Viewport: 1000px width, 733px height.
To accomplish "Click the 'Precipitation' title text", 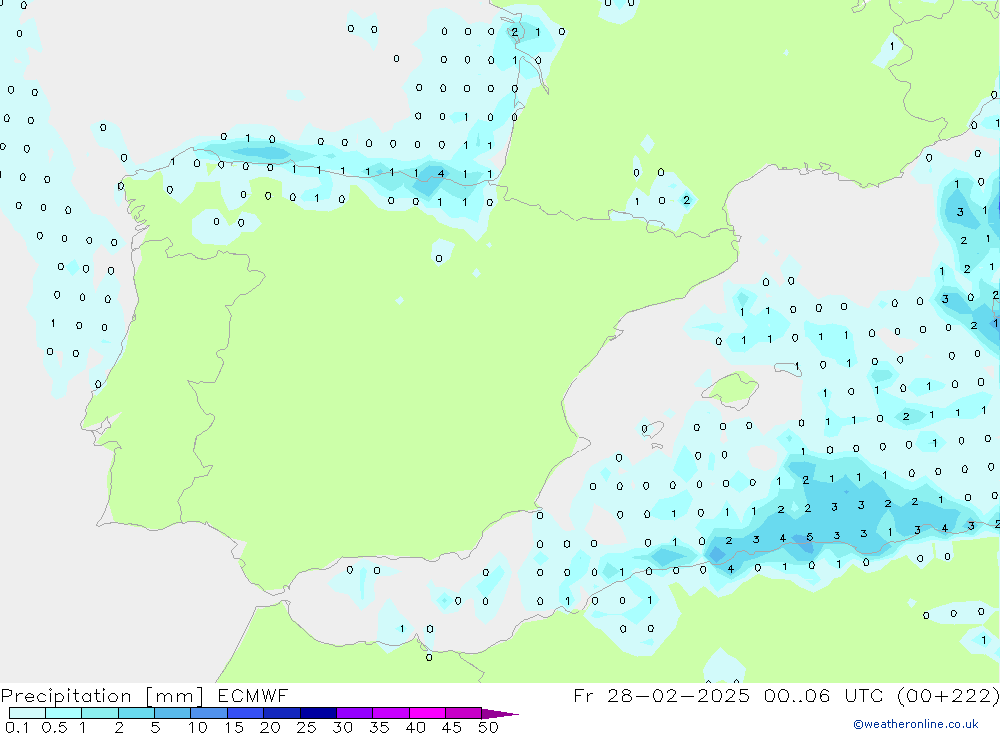I will click(66, 696).
